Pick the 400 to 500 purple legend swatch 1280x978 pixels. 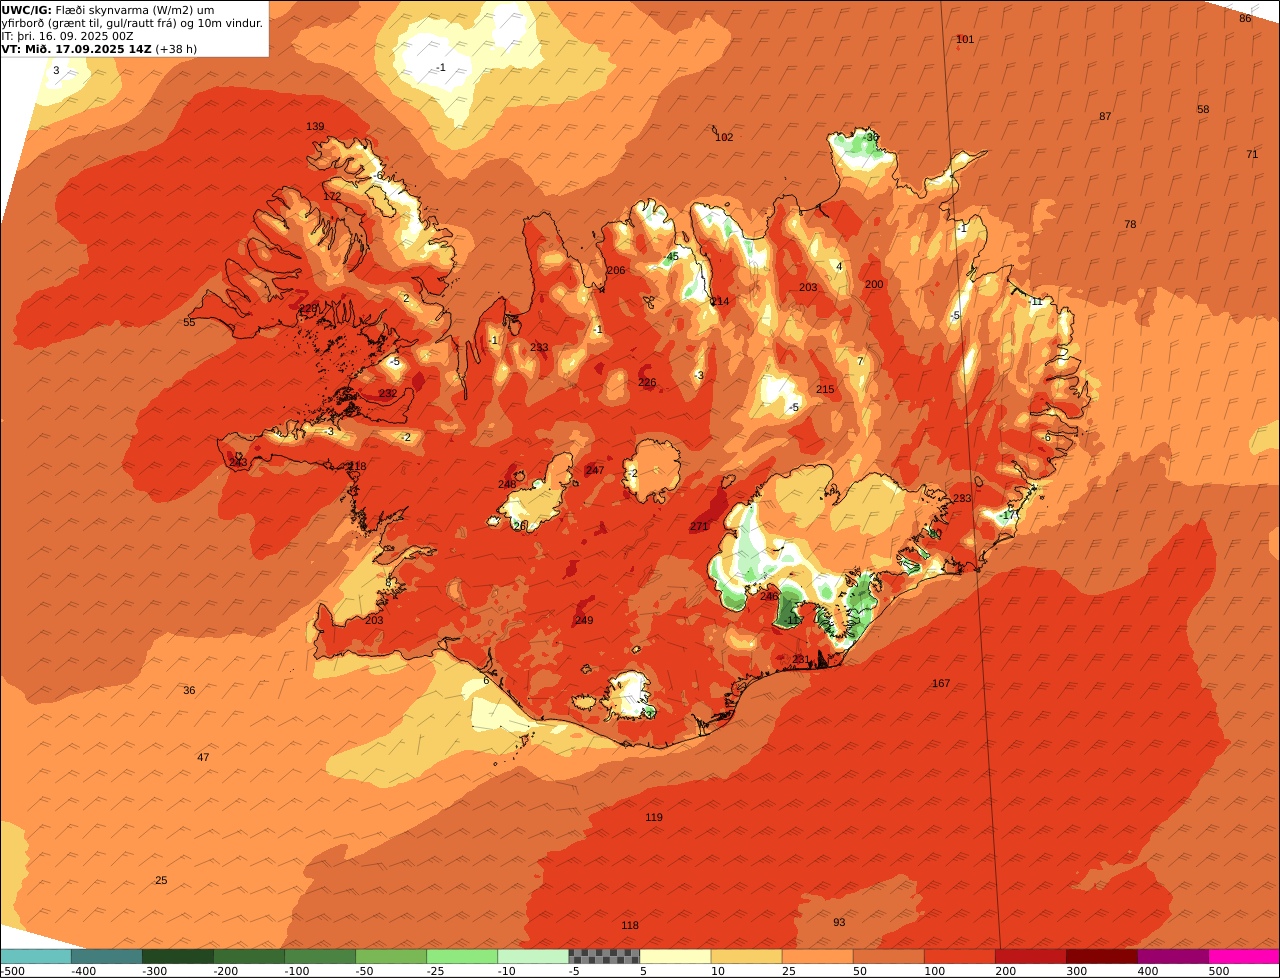1172,957
